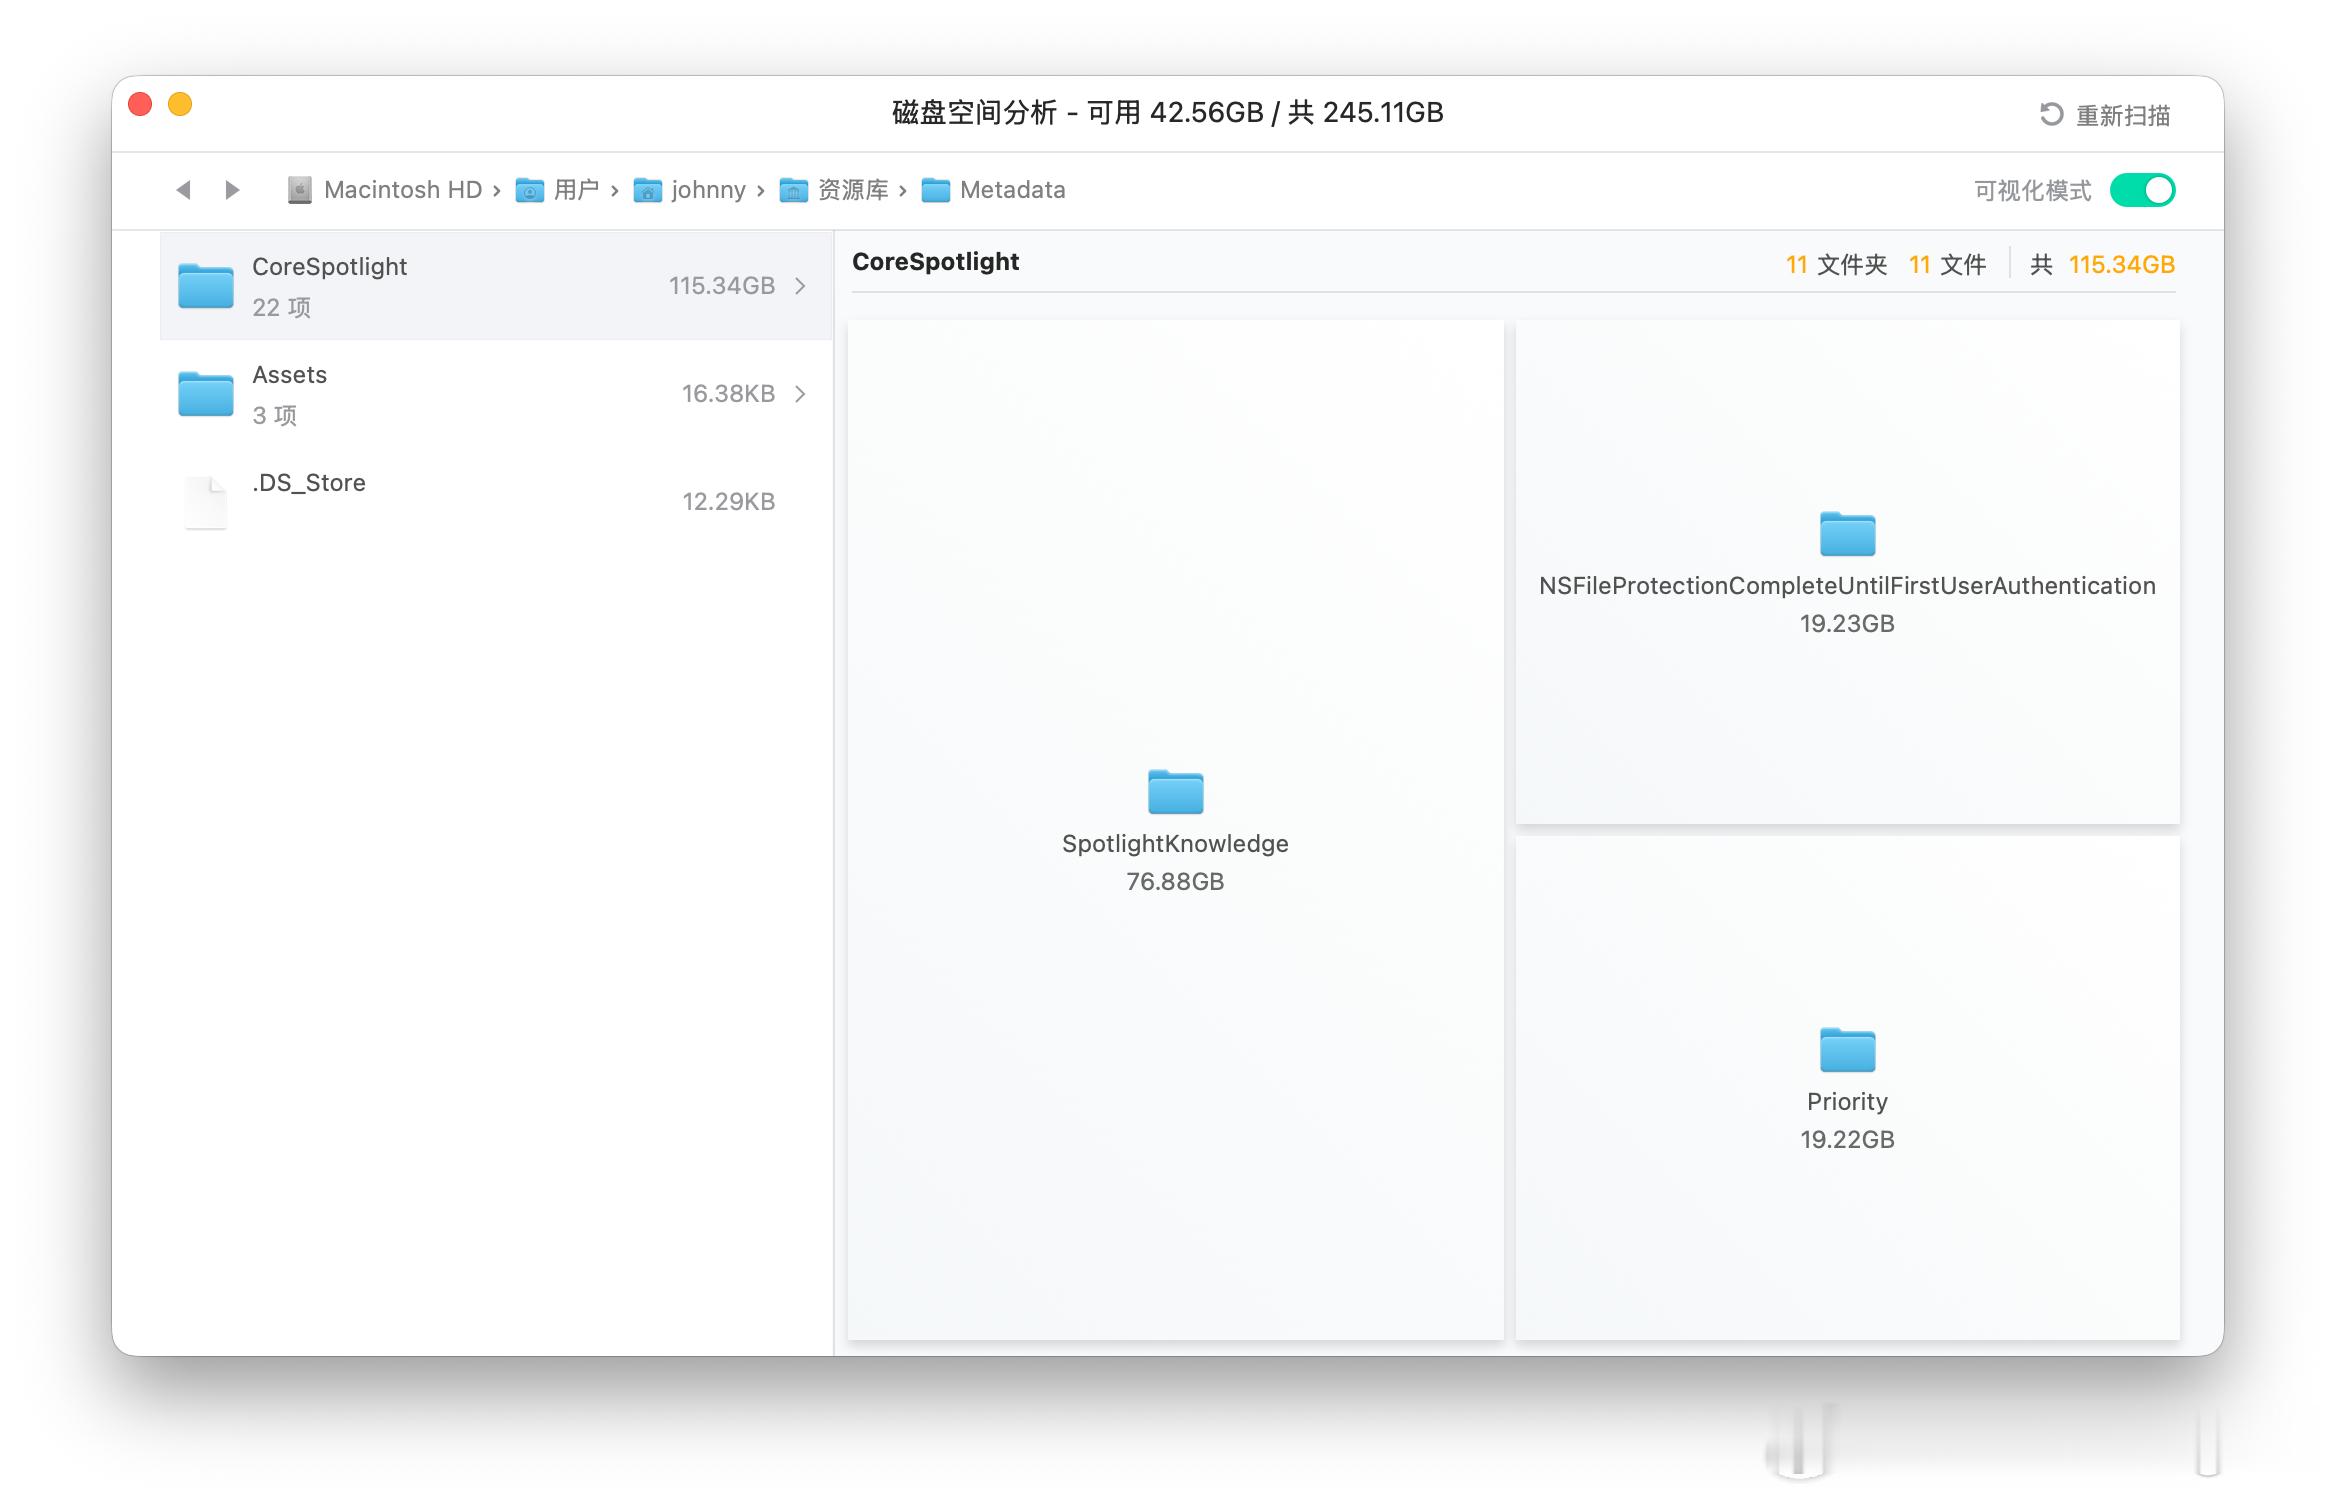
Task: Navigate to johnny in the breadcrumb
Action: coord(708,190)
